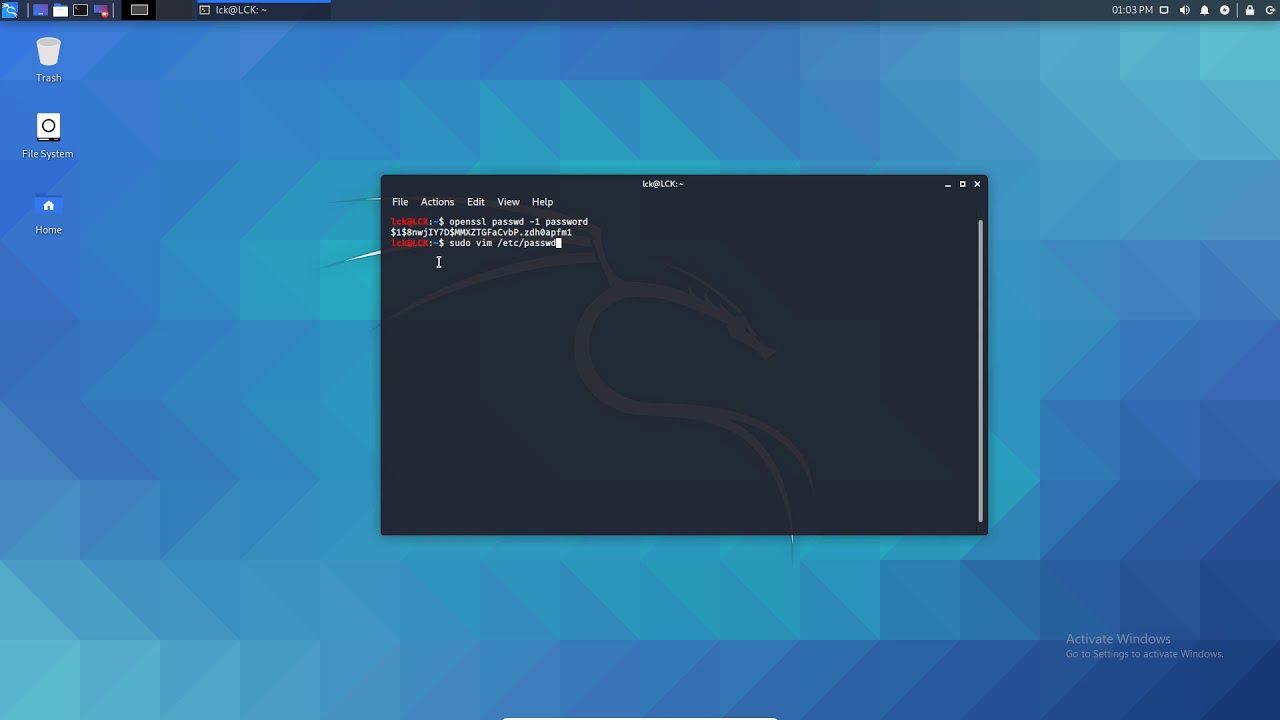Click the terminal vertical scrollbar
Screen dimensions: 1280x720
click(x=981, y=370)
